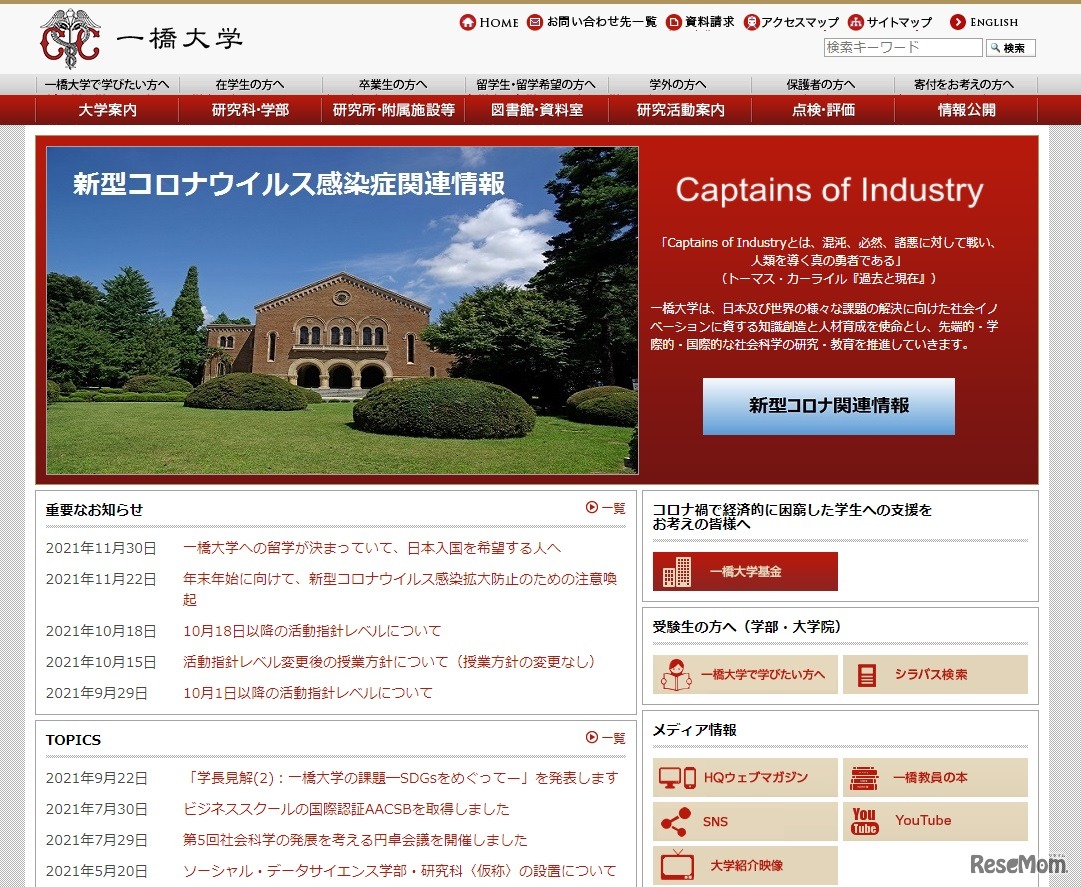Open the 2021年11月30日 留学 entry notice
The image size is (1081, 887).
(x=372, y=548)
